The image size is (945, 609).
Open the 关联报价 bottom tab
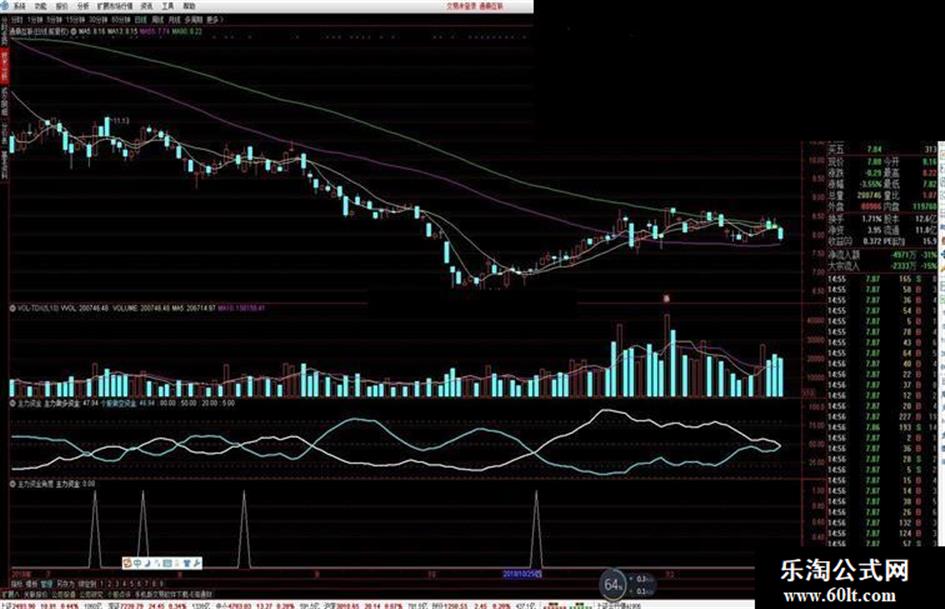[36, 594]
